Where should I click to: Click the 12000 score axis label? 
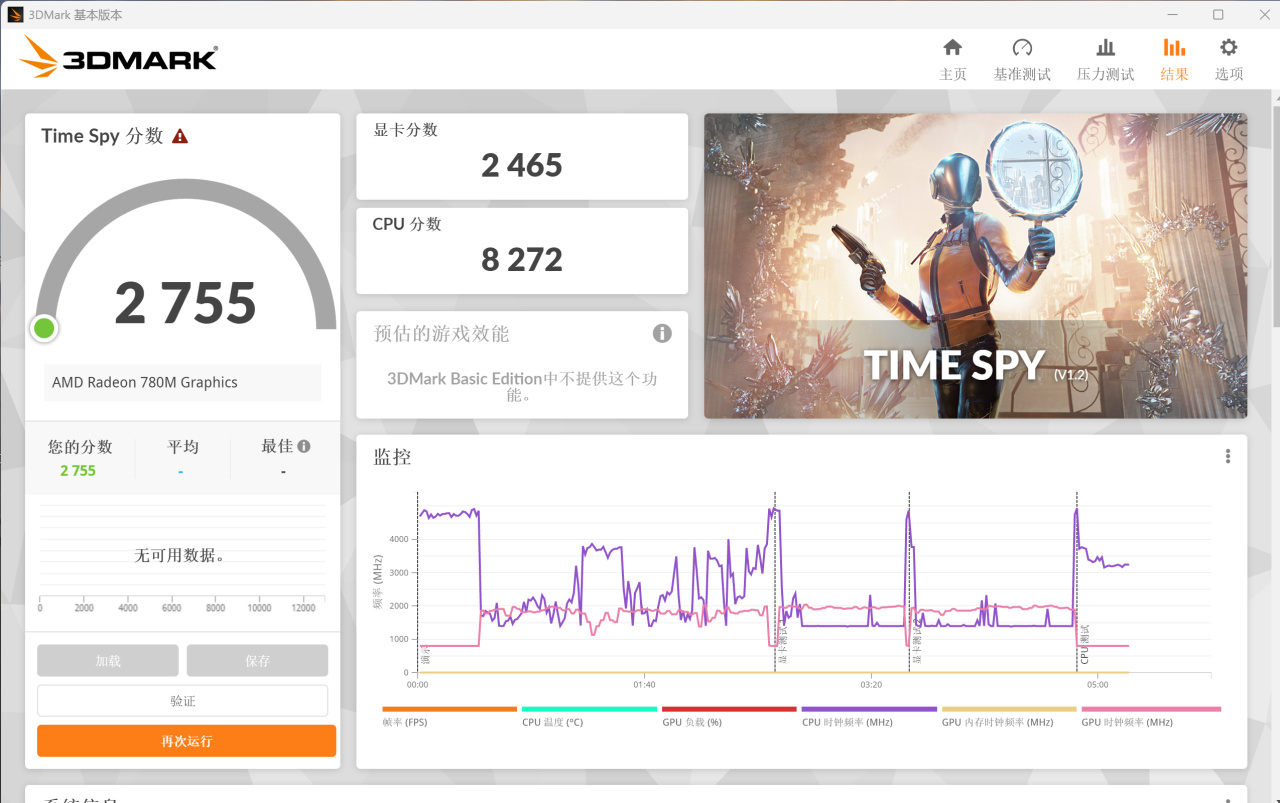coord(303,608)
